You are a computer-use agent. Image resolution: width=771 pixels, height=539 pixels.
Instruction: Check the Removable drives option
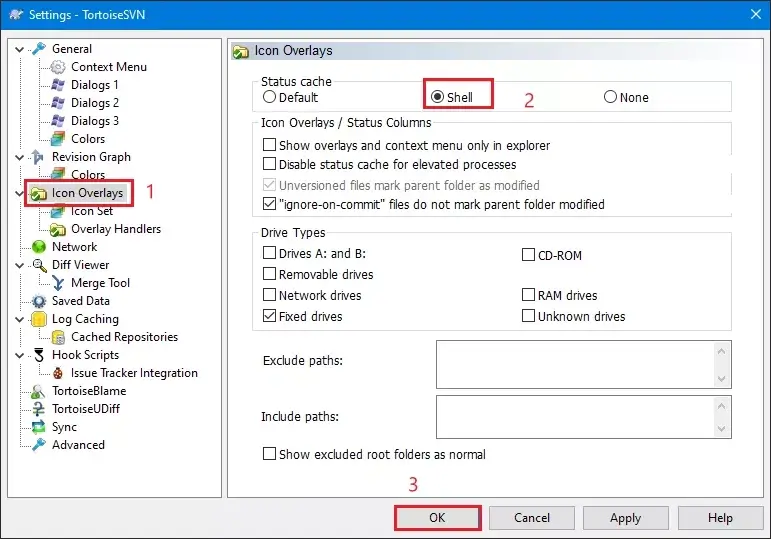coord(269,273)
